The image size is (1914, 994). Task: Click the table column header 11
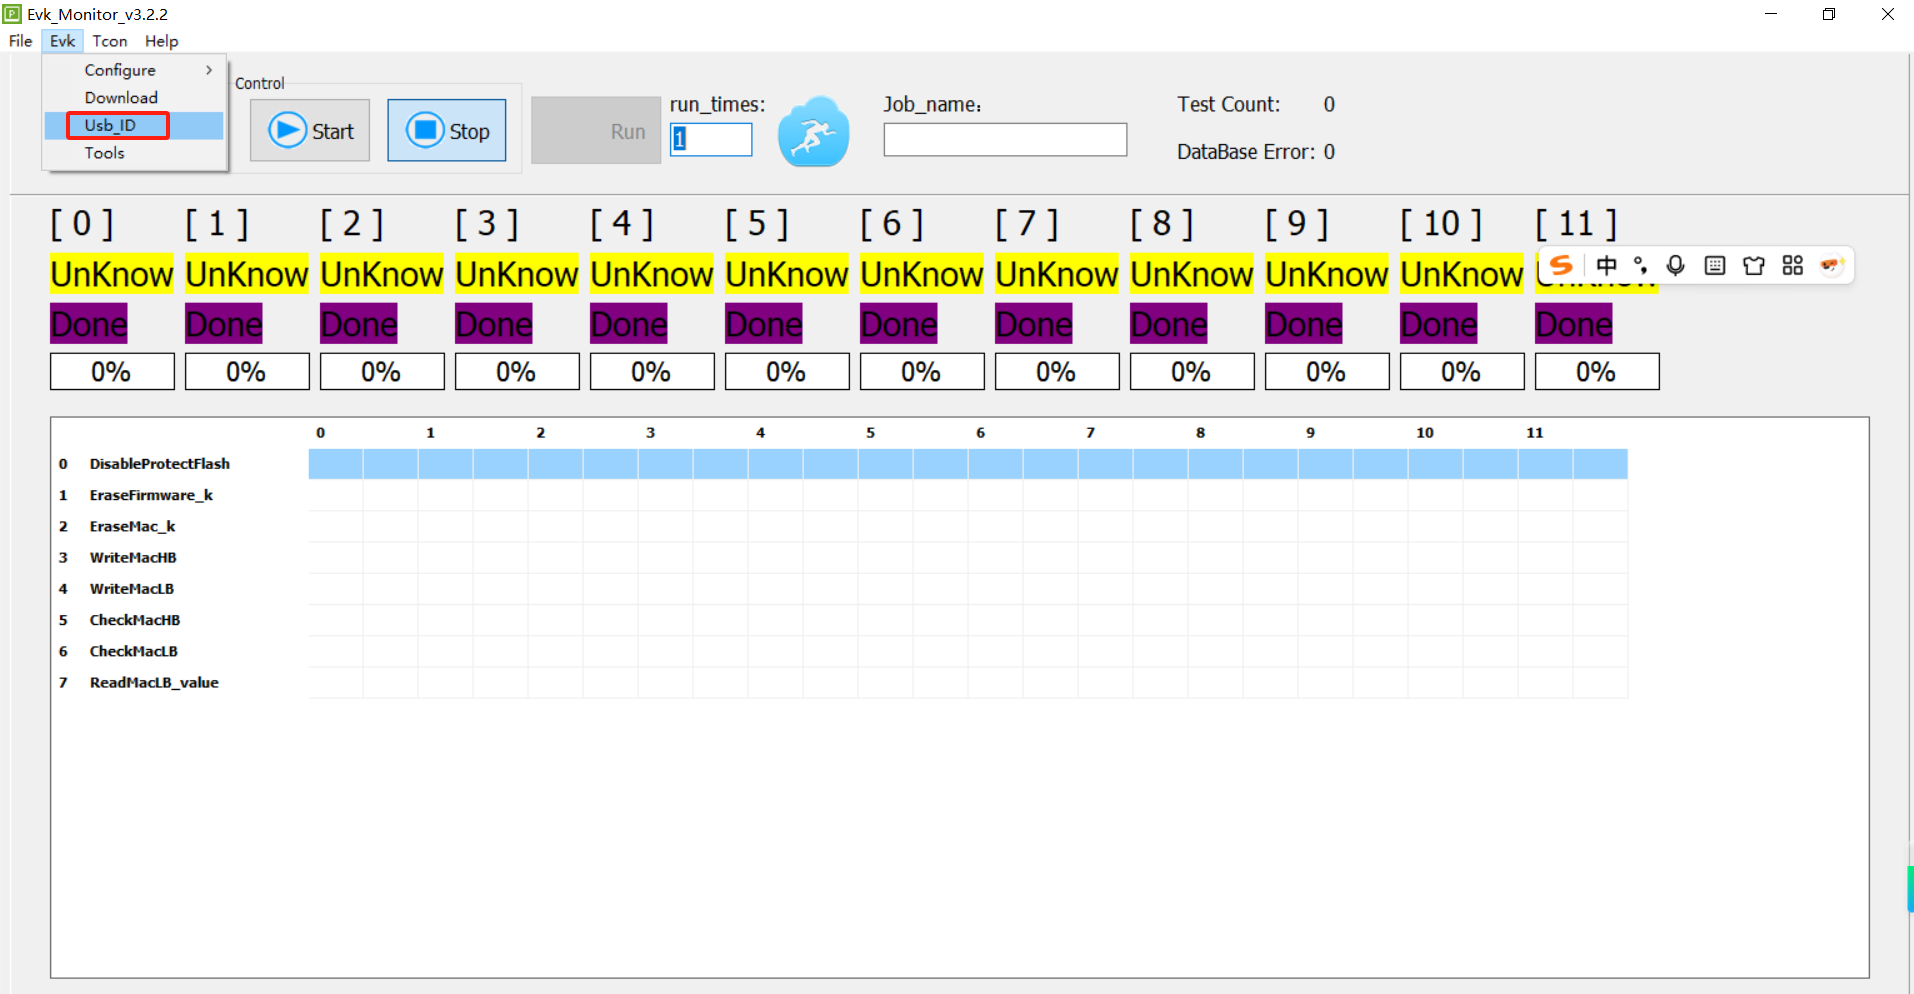(1535, 433)
